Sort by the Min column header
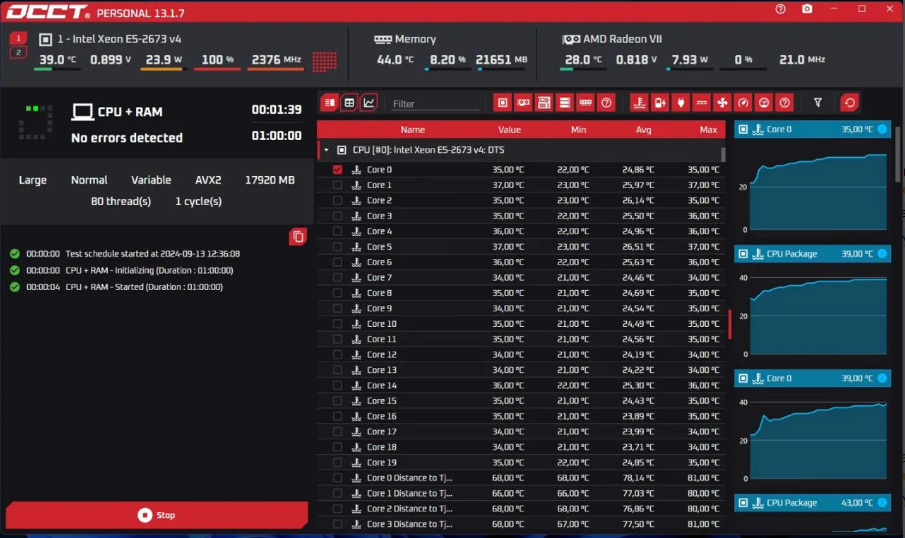 point(578,130)
